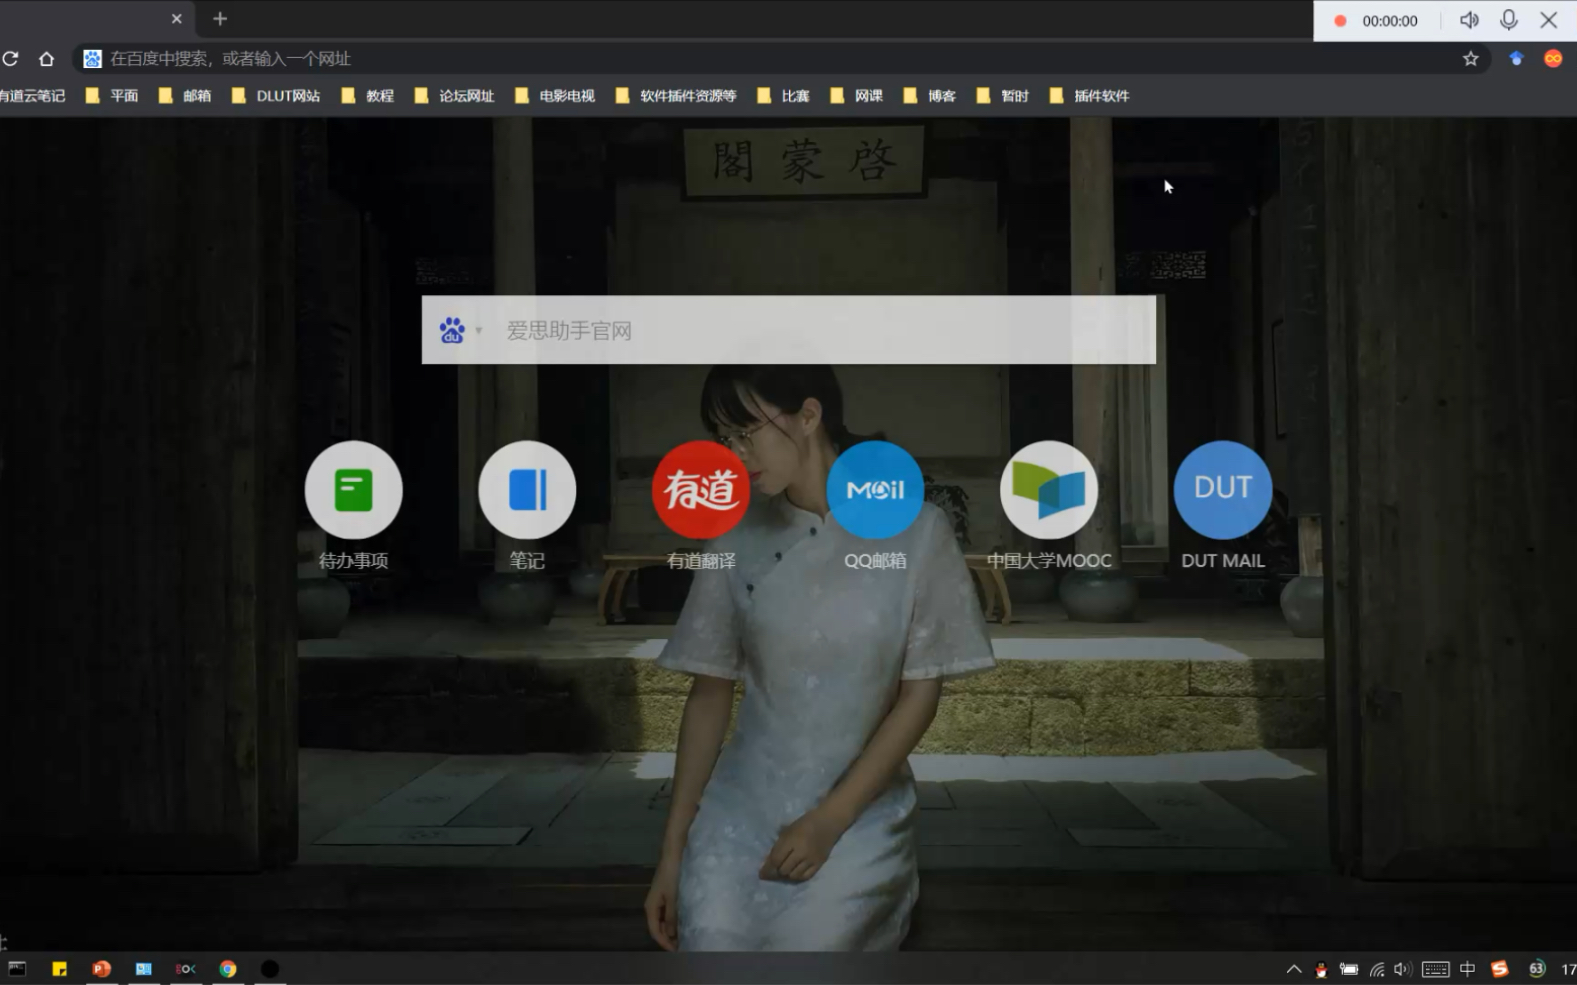Open the 插件软件 bookmark folder
This screenshot has height=985, width=1577.
(x=1090, y=96)
